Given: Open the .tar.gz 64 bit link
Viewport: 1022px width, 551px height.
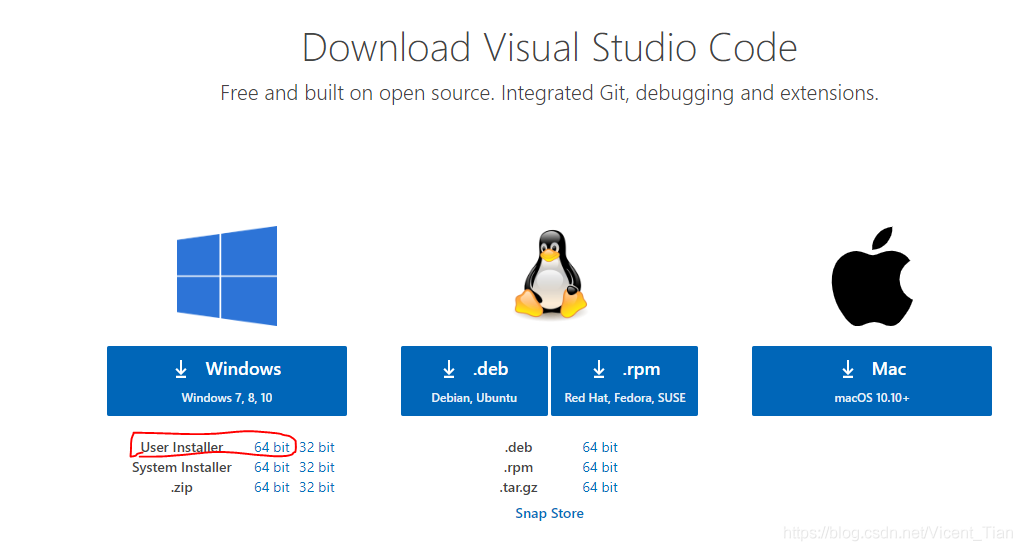Looking at the screenshot, I should (600, 488).
